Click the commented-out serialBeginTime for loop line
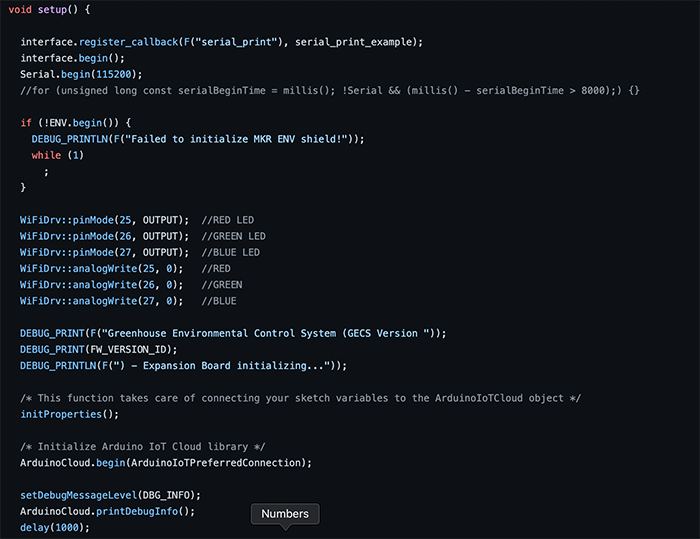Image resolution: width=700 pixels, height=539 pixels. tap(329, 91)
